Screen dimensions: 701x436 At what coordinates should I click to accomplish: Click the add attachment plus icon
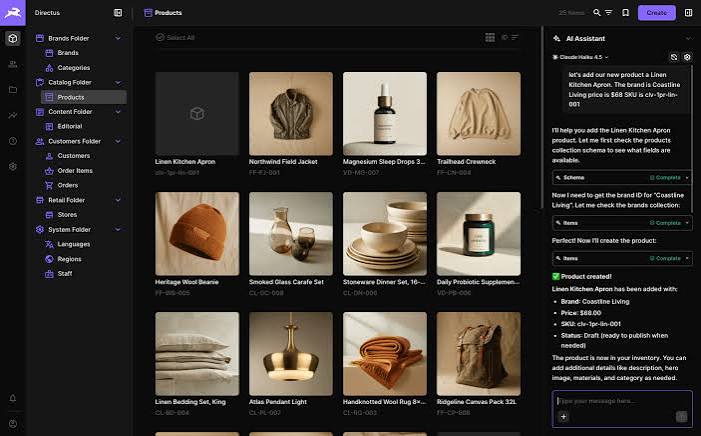tap(563, 416)
